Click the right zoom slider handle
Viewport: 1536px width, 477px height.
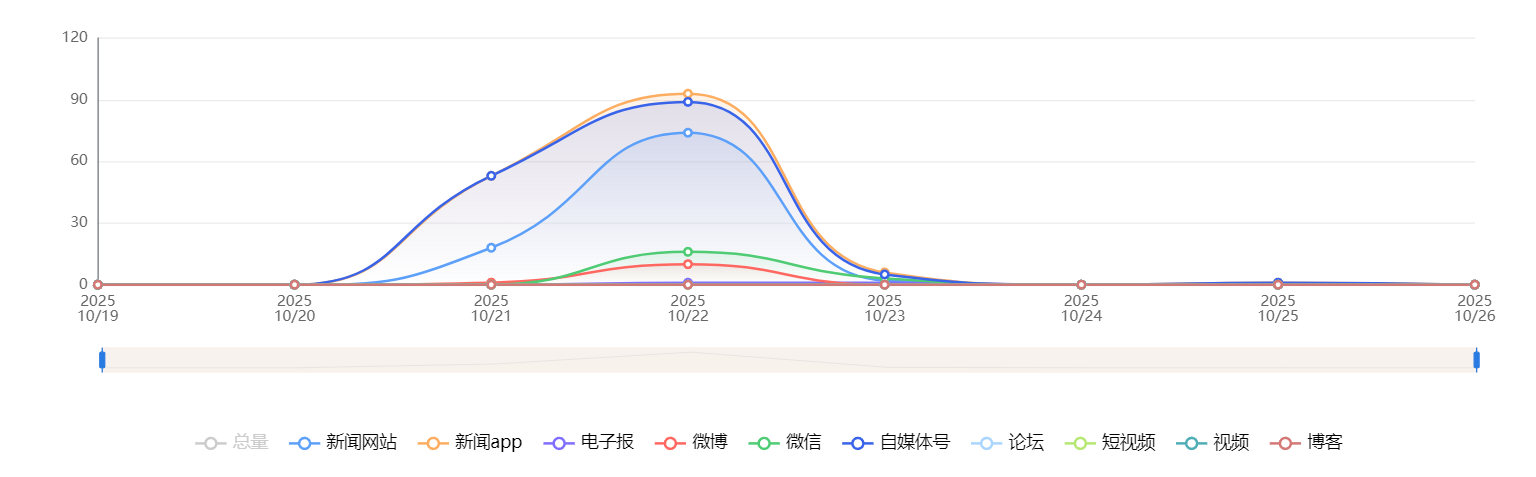(x=1476, y=360)
